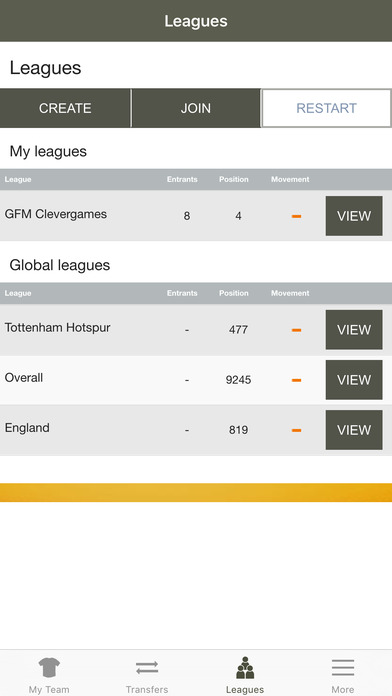View the GFM Clevergames league
Viewport: 392px width, 696px height.
point(354,216)
